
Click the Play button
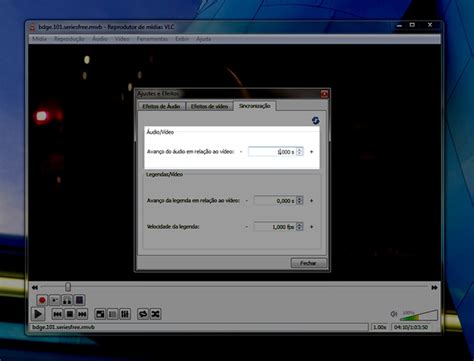(x=38, y=314)
